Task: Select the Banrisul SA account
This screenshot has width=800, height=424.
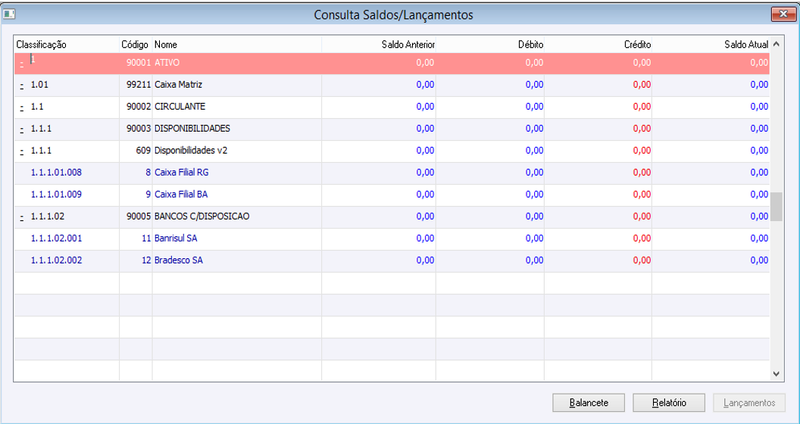Action: (176, 238)
